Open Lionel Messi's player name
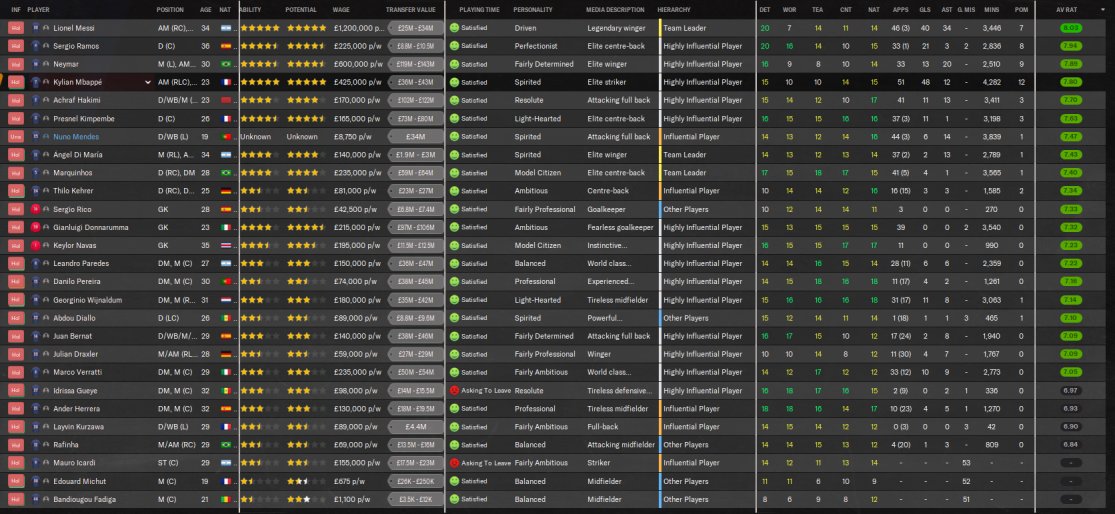1115x514 pixels. point(73,28)
